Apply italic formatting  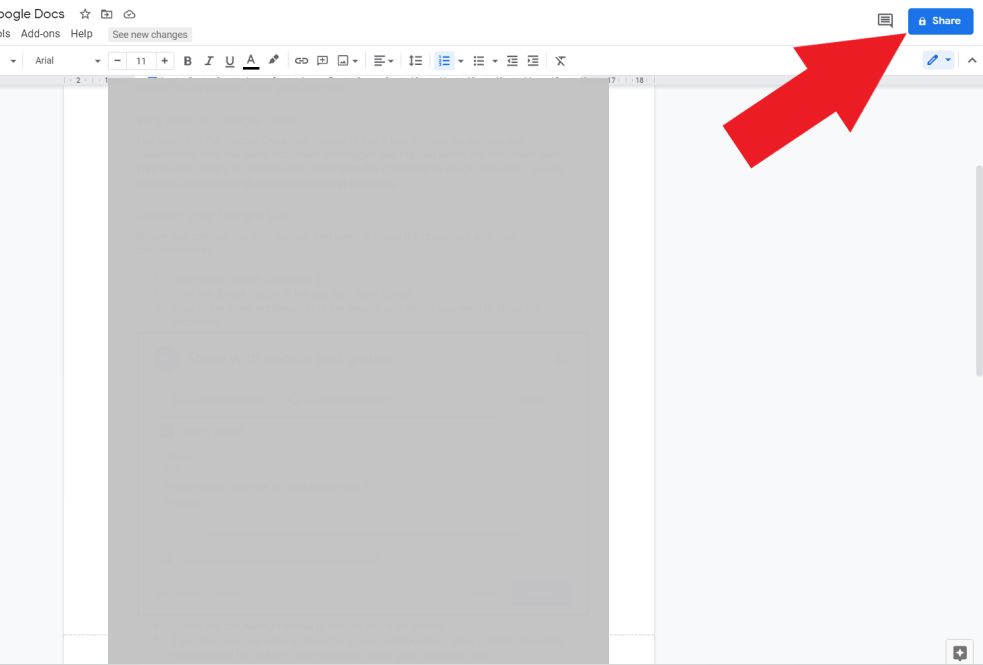pos(209,60)
